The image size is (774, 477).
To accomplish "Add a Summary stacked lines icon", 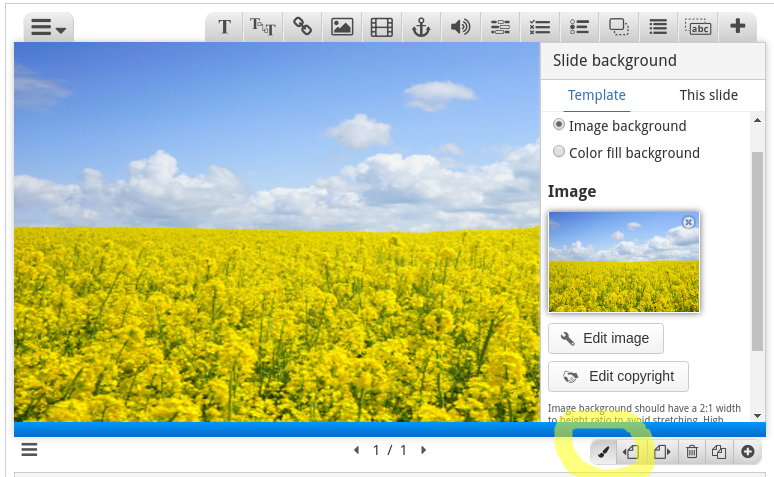I will [658, 27].
